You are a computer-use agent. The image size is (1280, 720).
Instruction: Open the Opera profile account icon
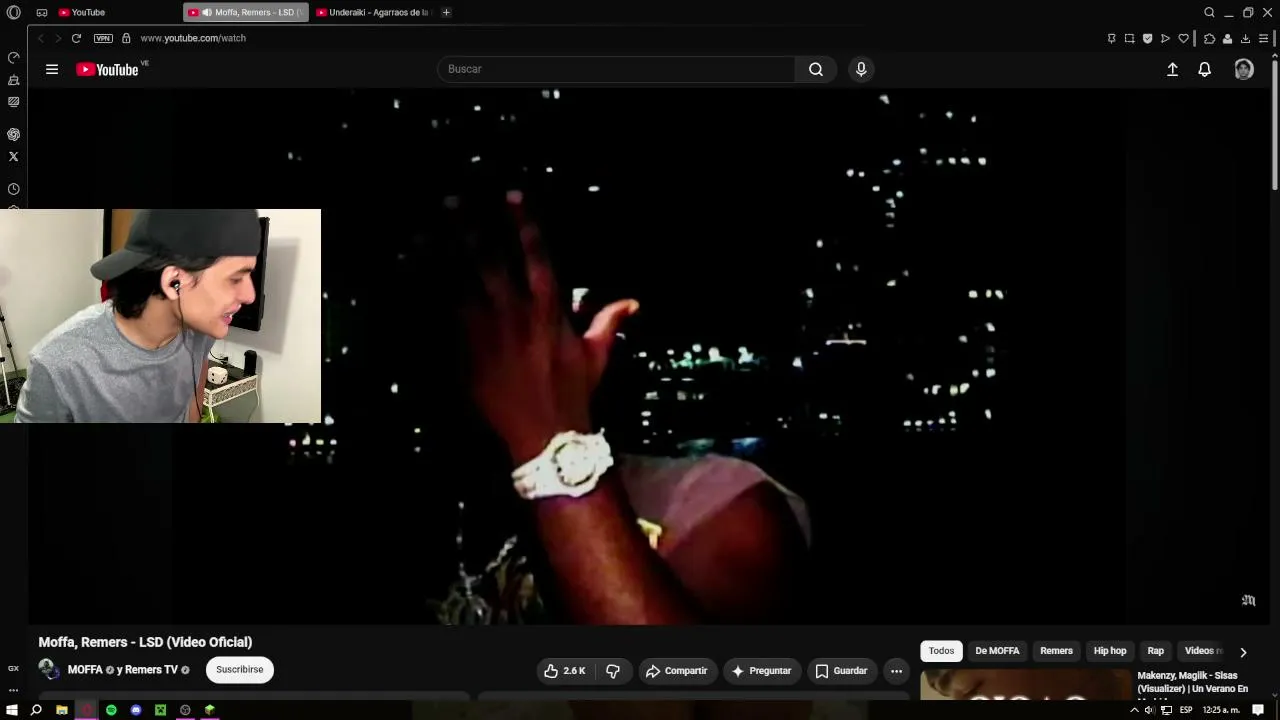1227,38
